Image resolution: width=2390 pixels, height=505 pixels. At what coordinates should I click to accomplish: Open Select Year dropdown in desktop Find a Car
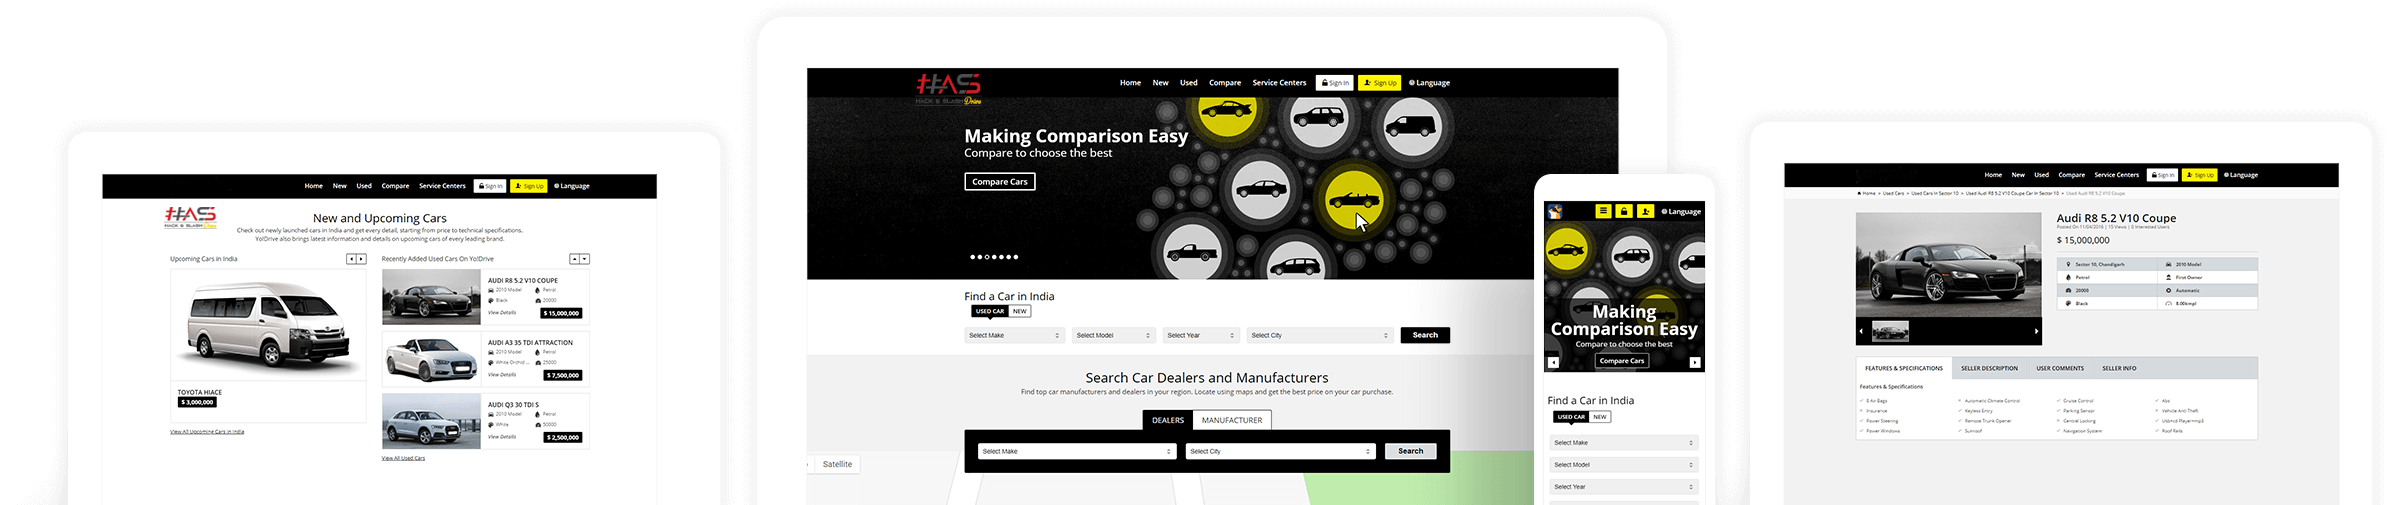[x=1201, y=335]
